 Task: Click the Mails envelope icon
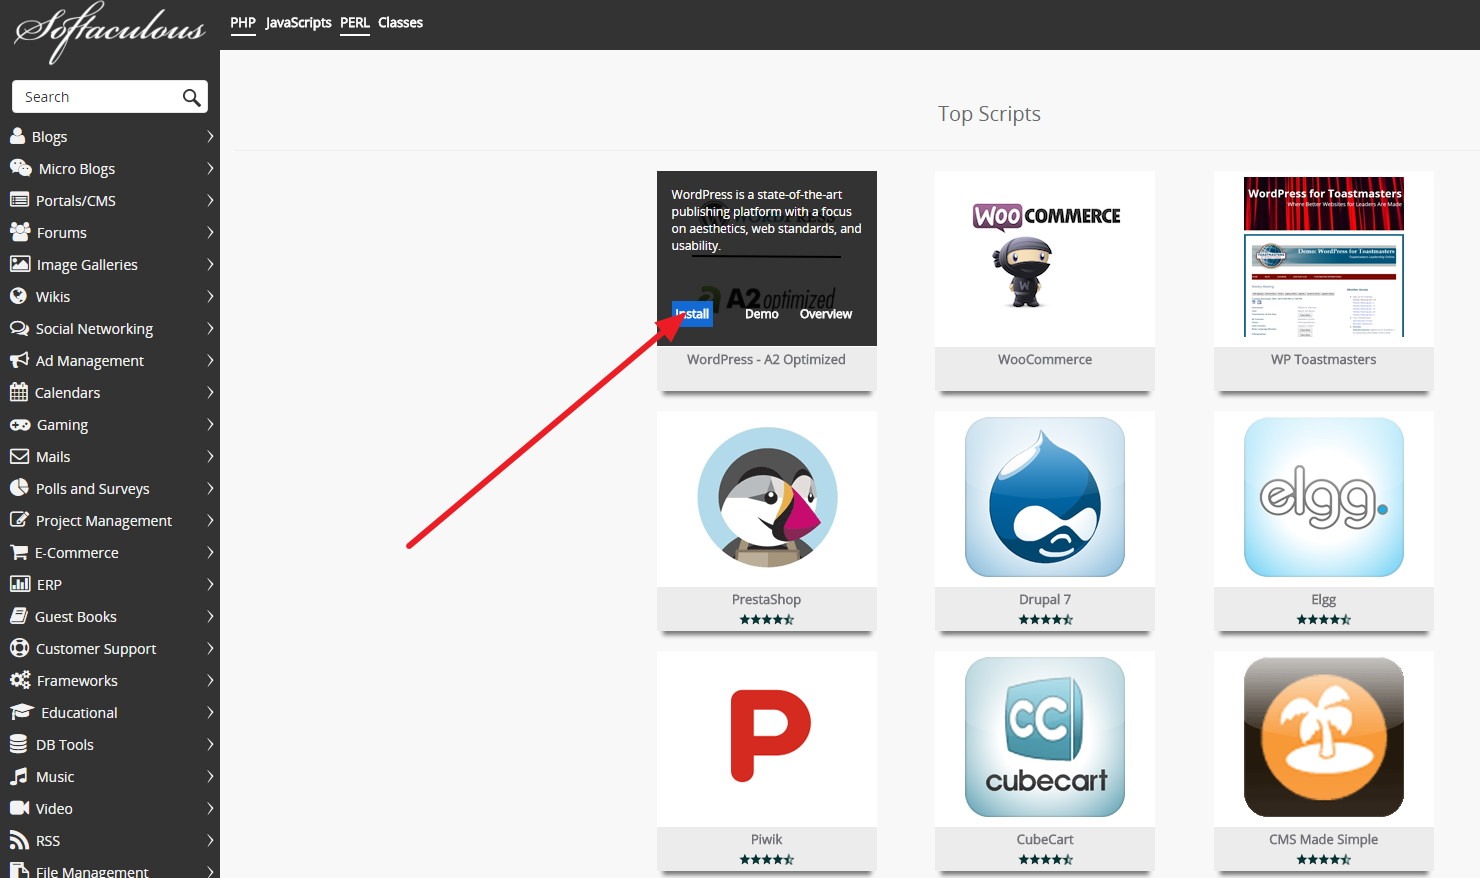tap(19, 456)
